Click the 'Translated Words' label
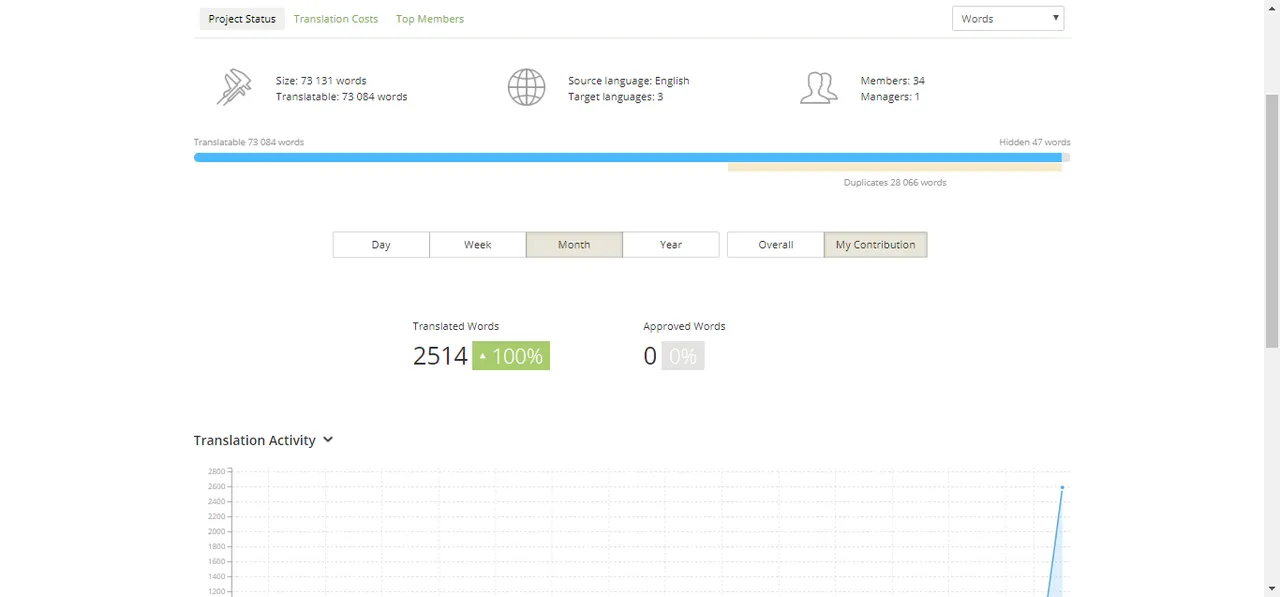The height and width of the screenshot is (597, 1280). 456,326
